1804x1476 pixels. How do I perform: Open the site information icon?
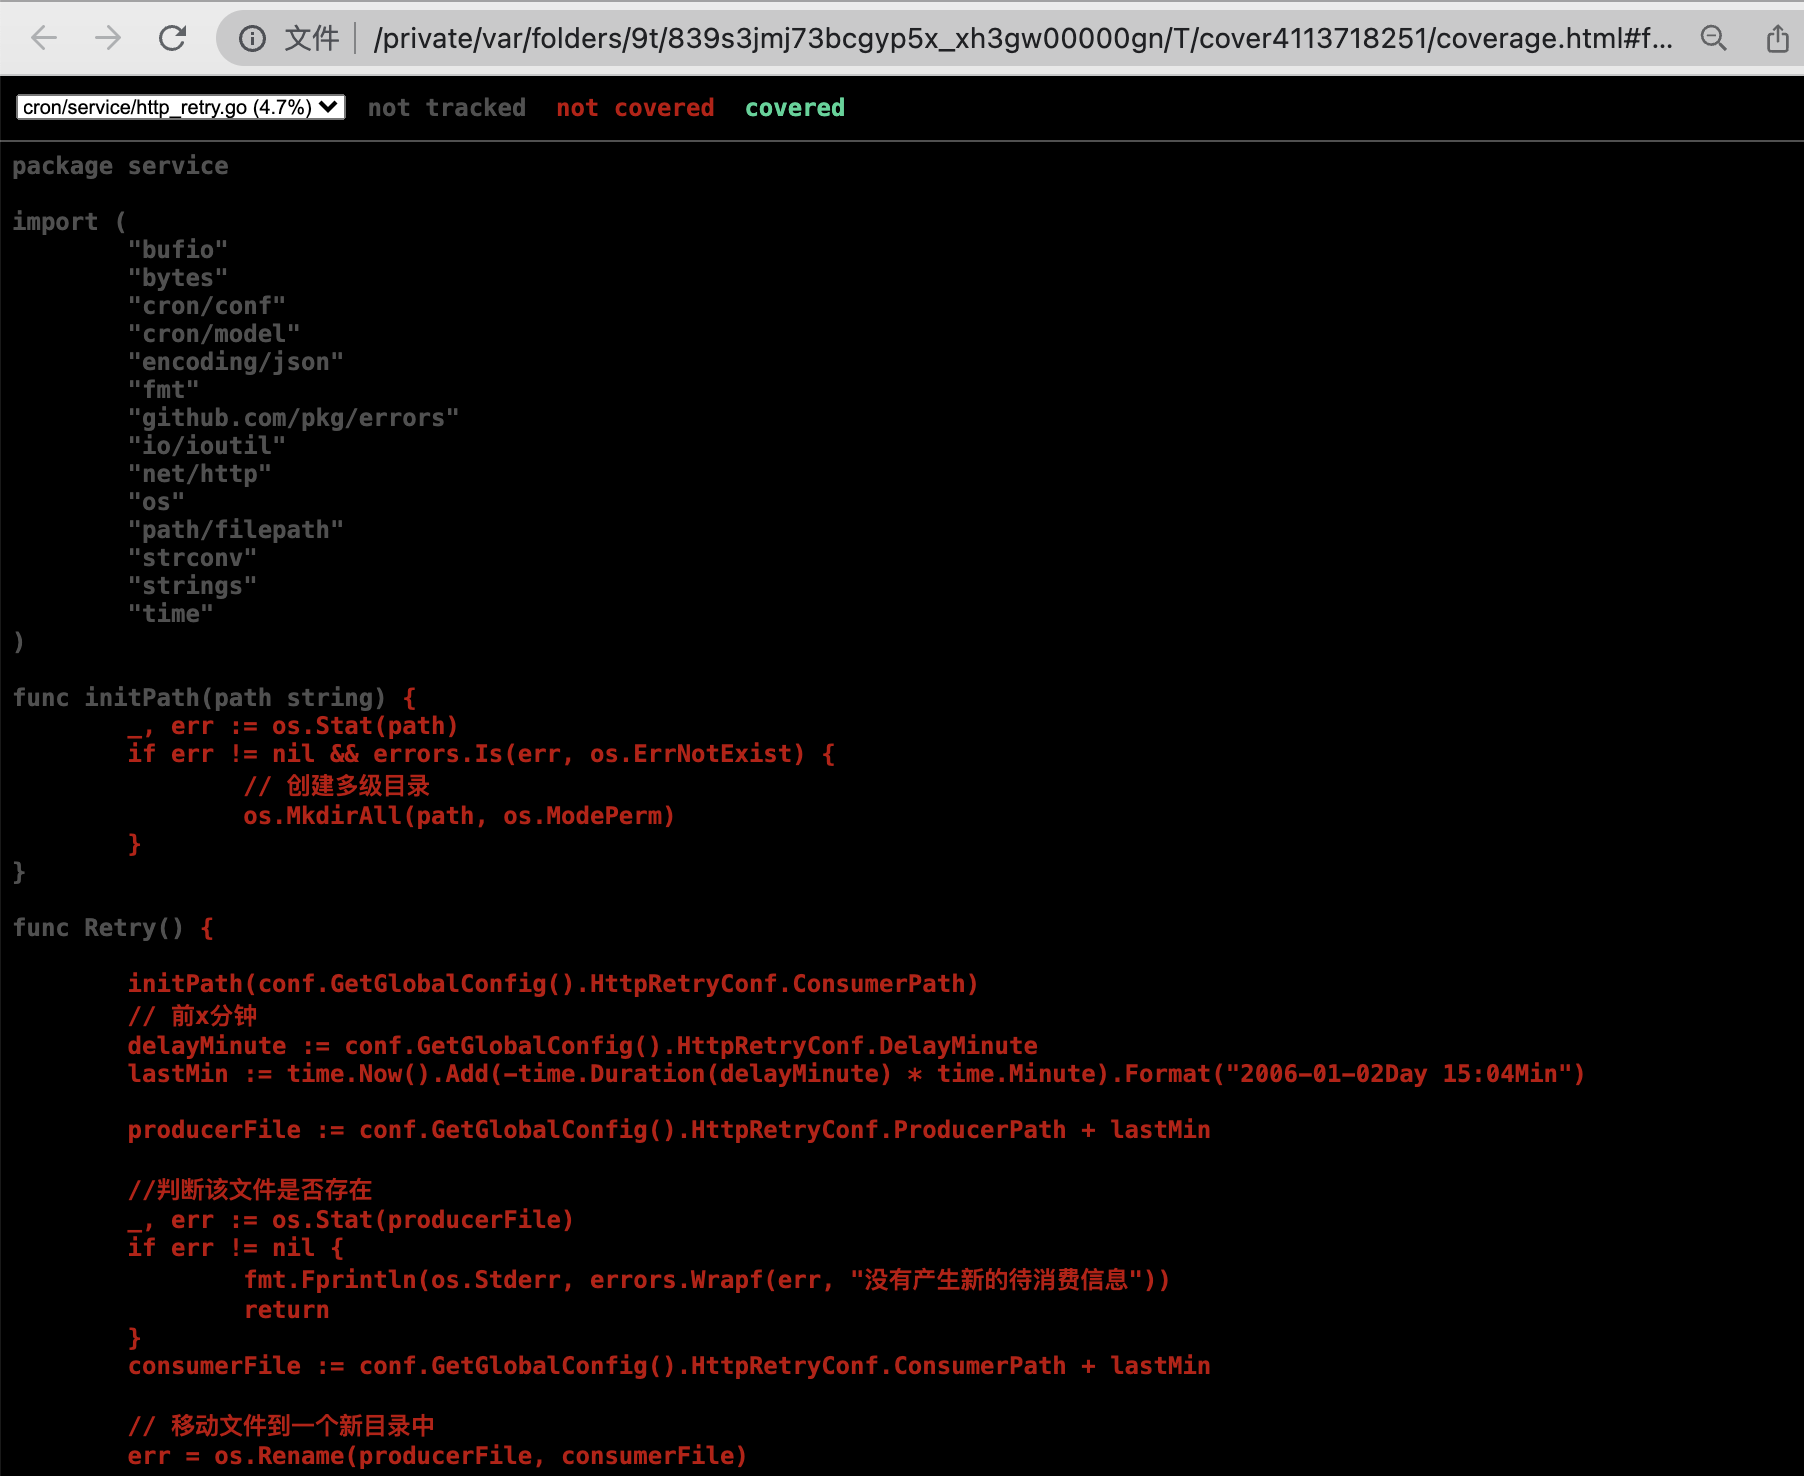tap(252, 38)
